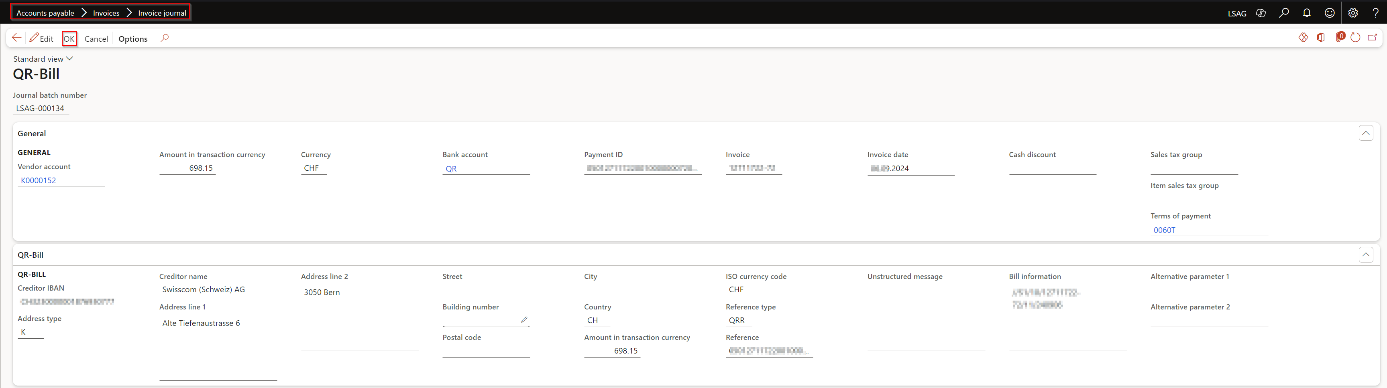The image size is (1387, 388).
Task: Click the General Currency CHF field
Action: [x=314, y=169]
